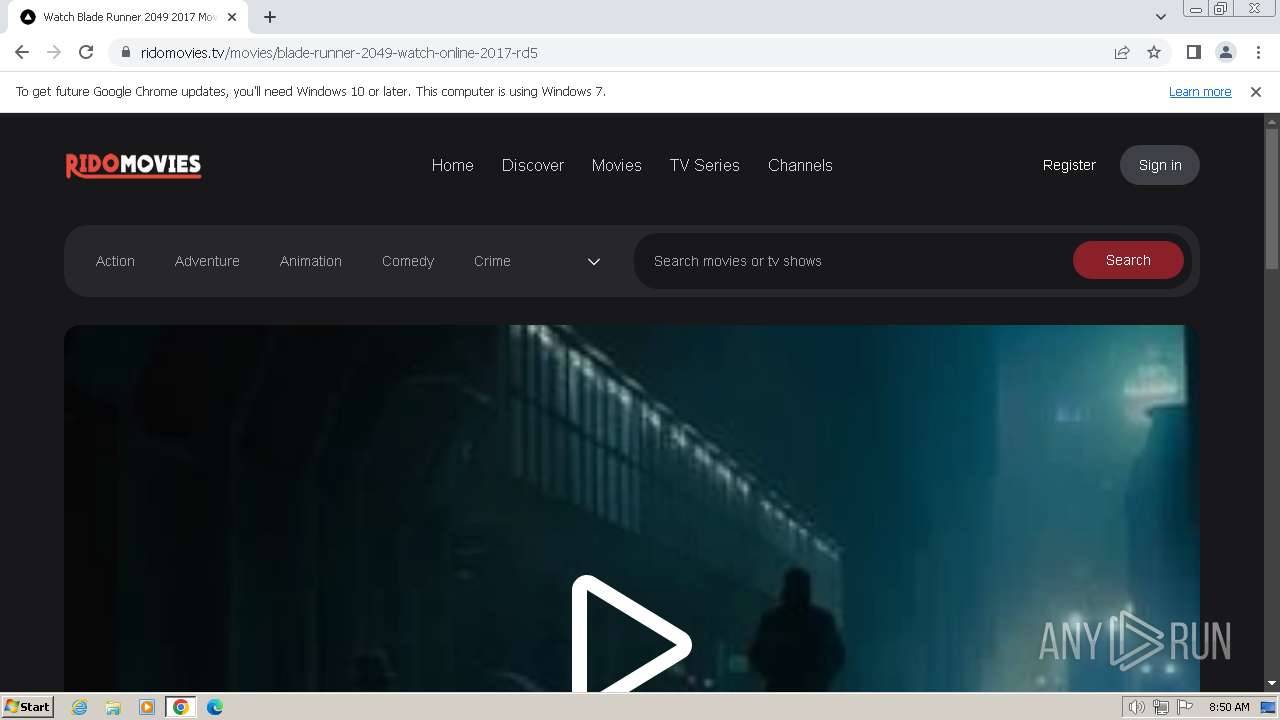Click the system clock 8:50 AM
The height and width of the screenshot is (720, 1280).
[x=1229, y=707]
